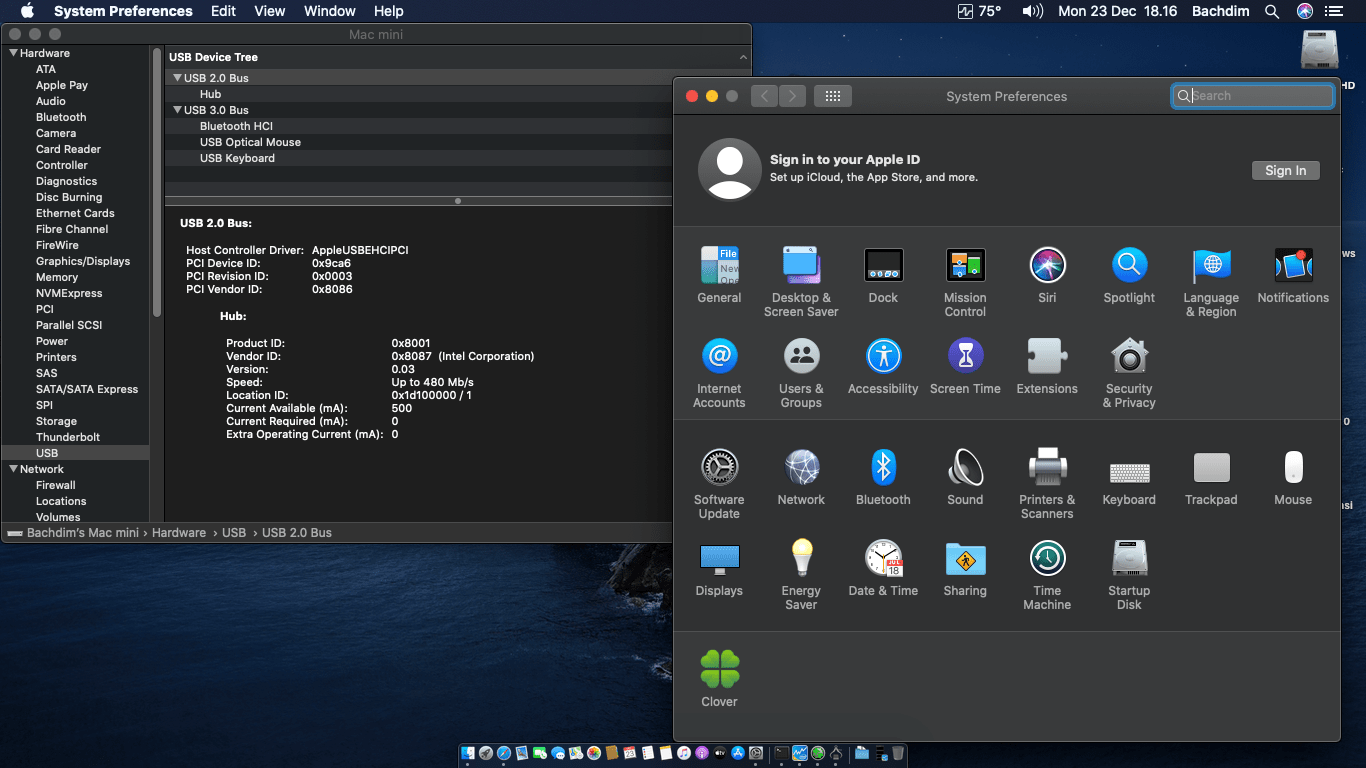
Task: Open the Edit menu
Action: pos(223,11)
